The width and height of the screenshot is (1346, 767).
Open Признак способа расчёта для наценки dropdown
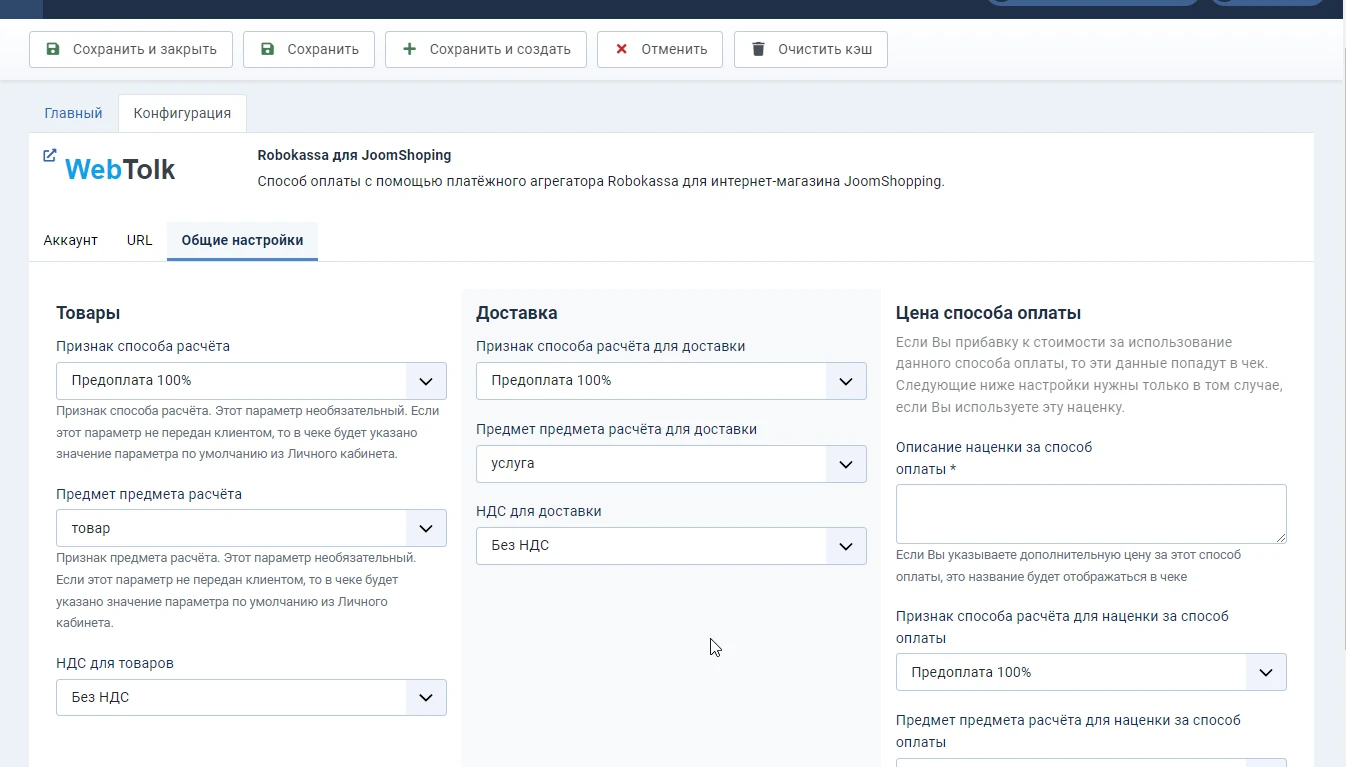[x=1091, y=672]
